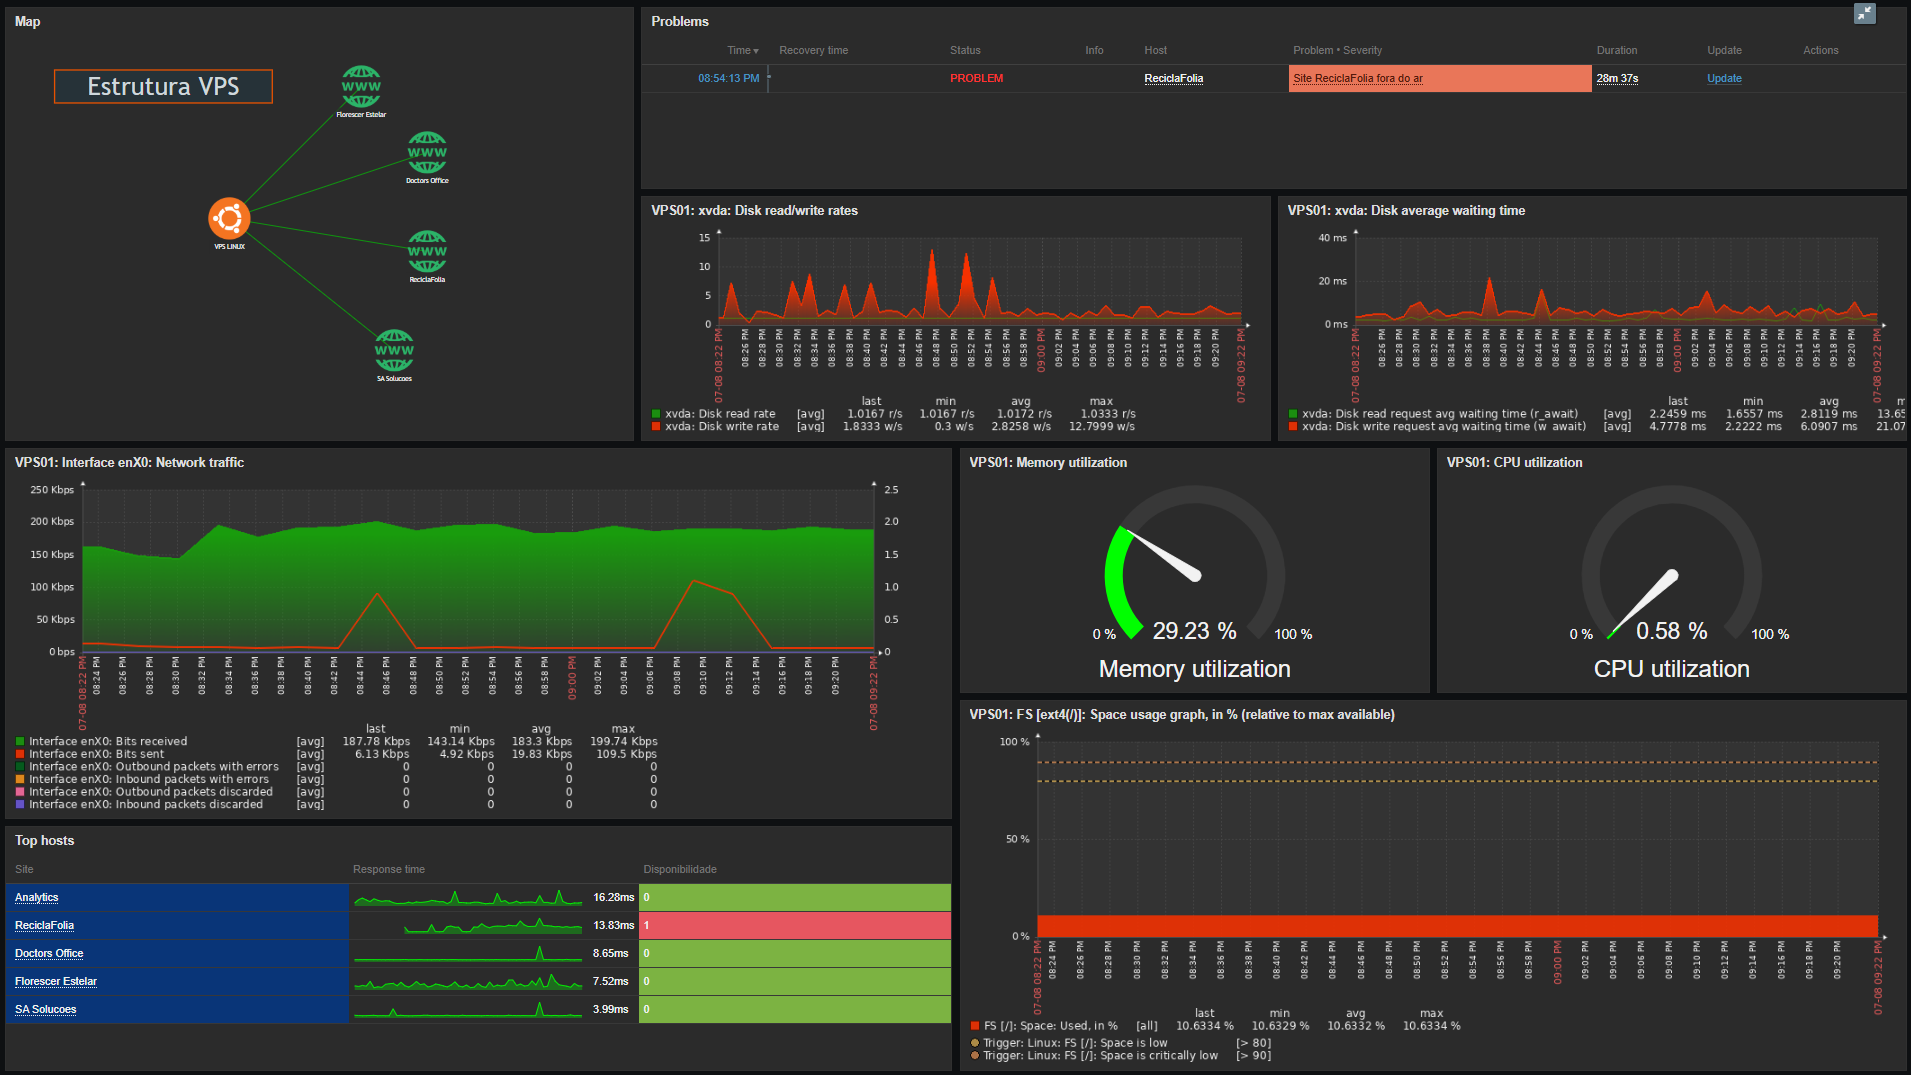Screen dimensions: 1911x1075
Task: Click the red ReciclaFolia Disponibilidade bar
Action: 795,925
